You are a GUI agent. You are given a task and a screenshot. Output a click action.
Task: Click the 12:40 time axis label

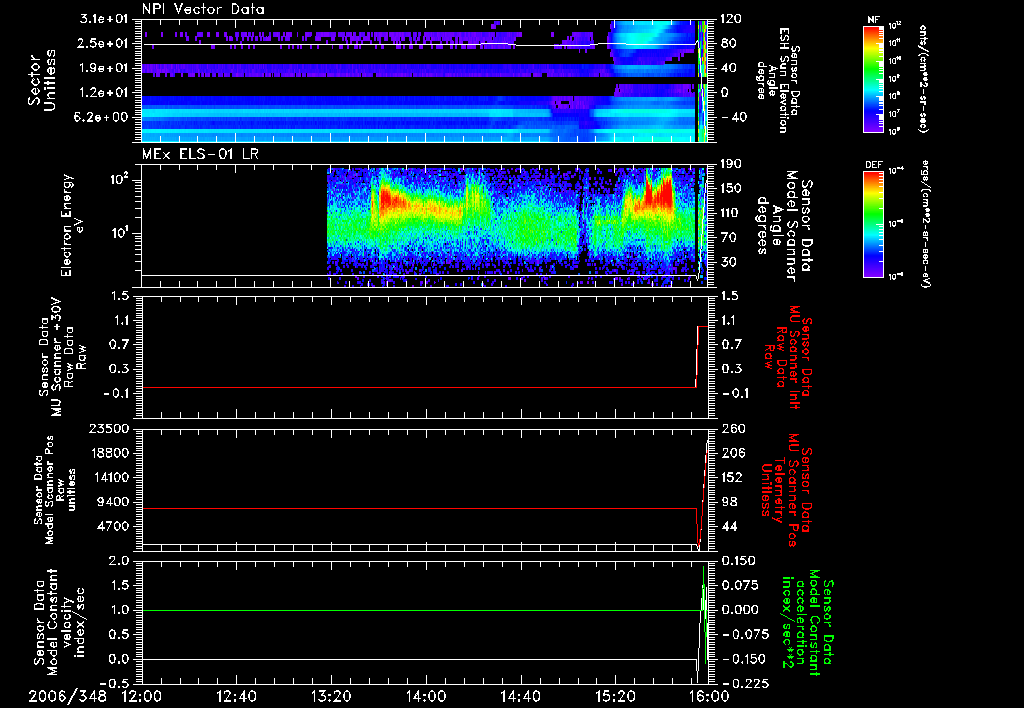click(x=236, y=694)
